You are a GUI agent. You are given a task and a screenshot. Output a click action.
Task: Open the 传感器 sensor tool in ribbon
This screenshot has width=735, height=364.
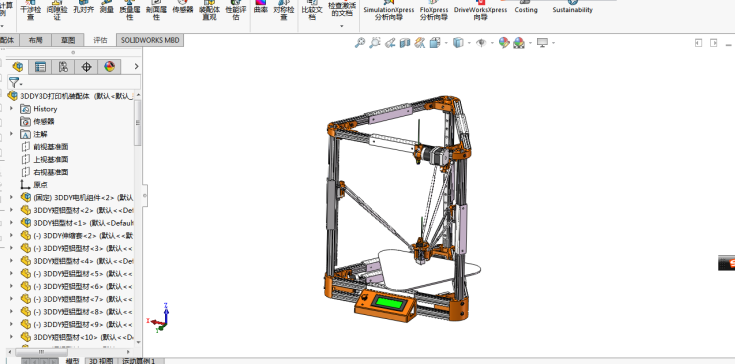[183, 7]
